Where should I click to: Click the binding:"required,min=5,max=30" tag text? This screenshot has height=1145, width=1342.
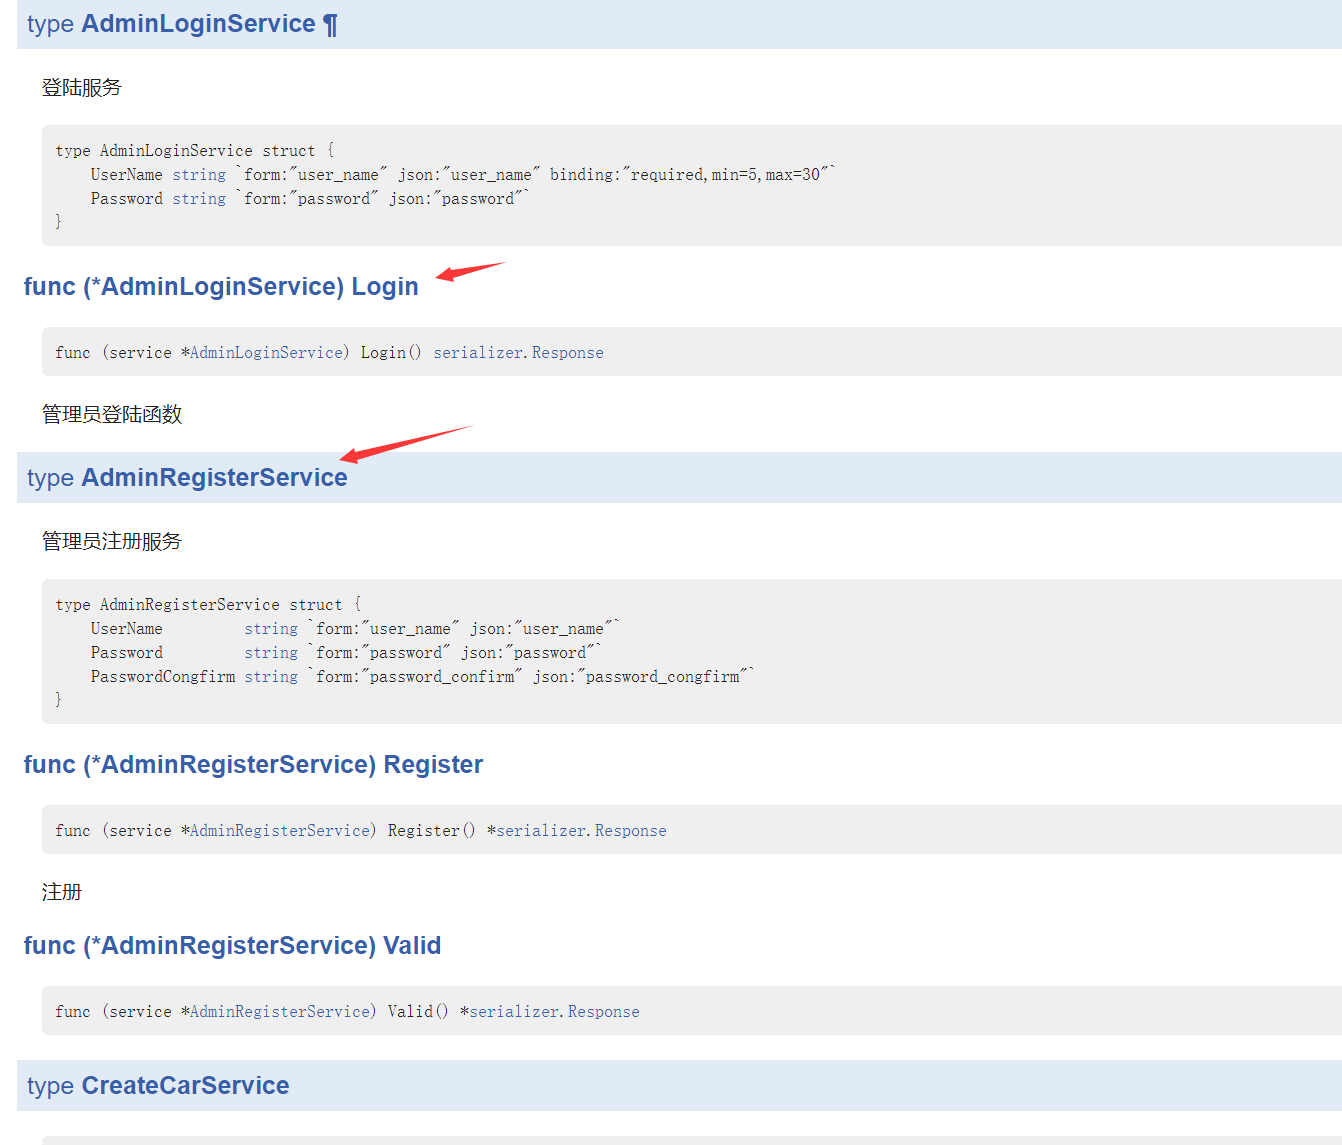click(690, 174)
